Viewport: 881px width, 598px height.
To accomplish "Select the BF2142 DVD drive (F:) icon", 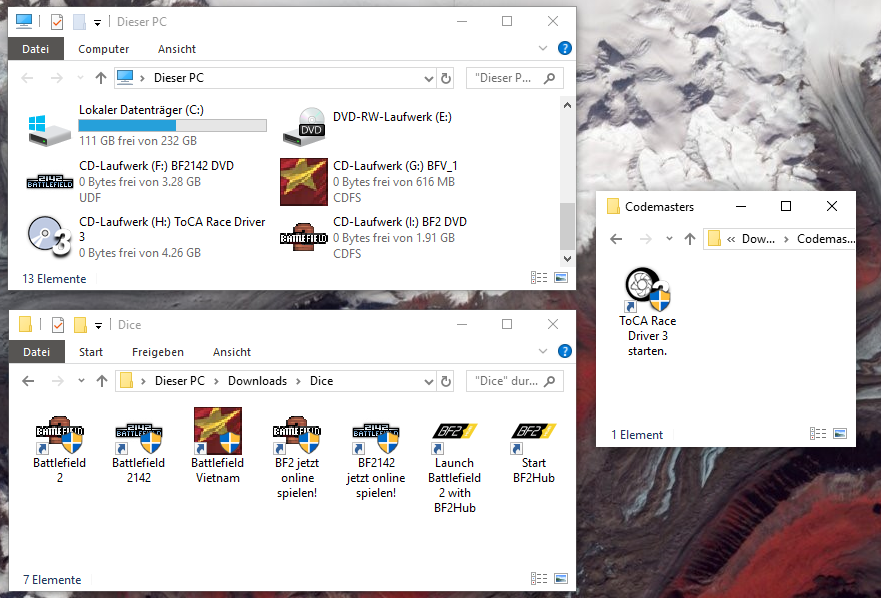I will point(49,182).
